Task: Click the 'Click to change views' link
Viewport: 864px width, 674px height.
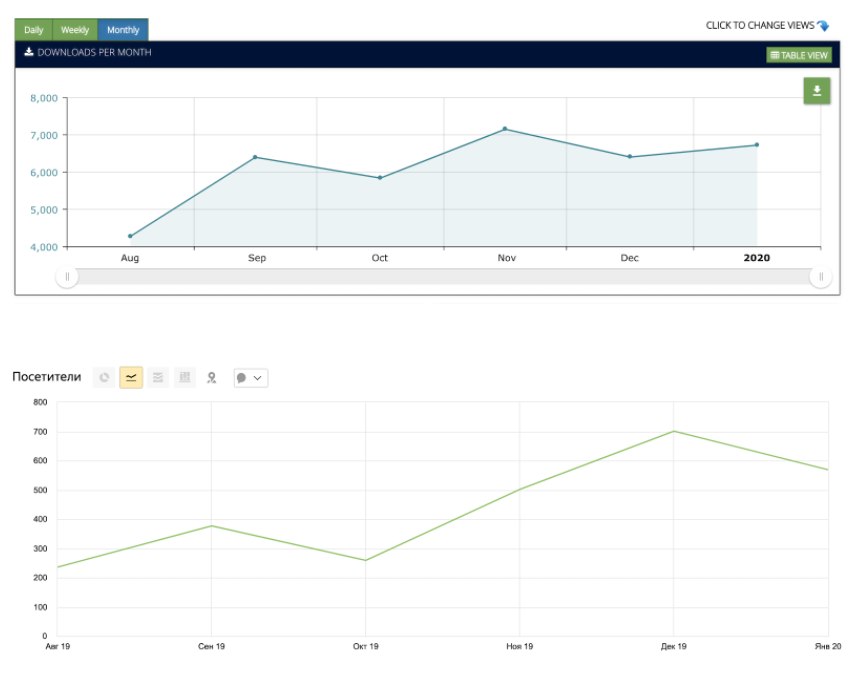Action: click(x=760, y=26)
